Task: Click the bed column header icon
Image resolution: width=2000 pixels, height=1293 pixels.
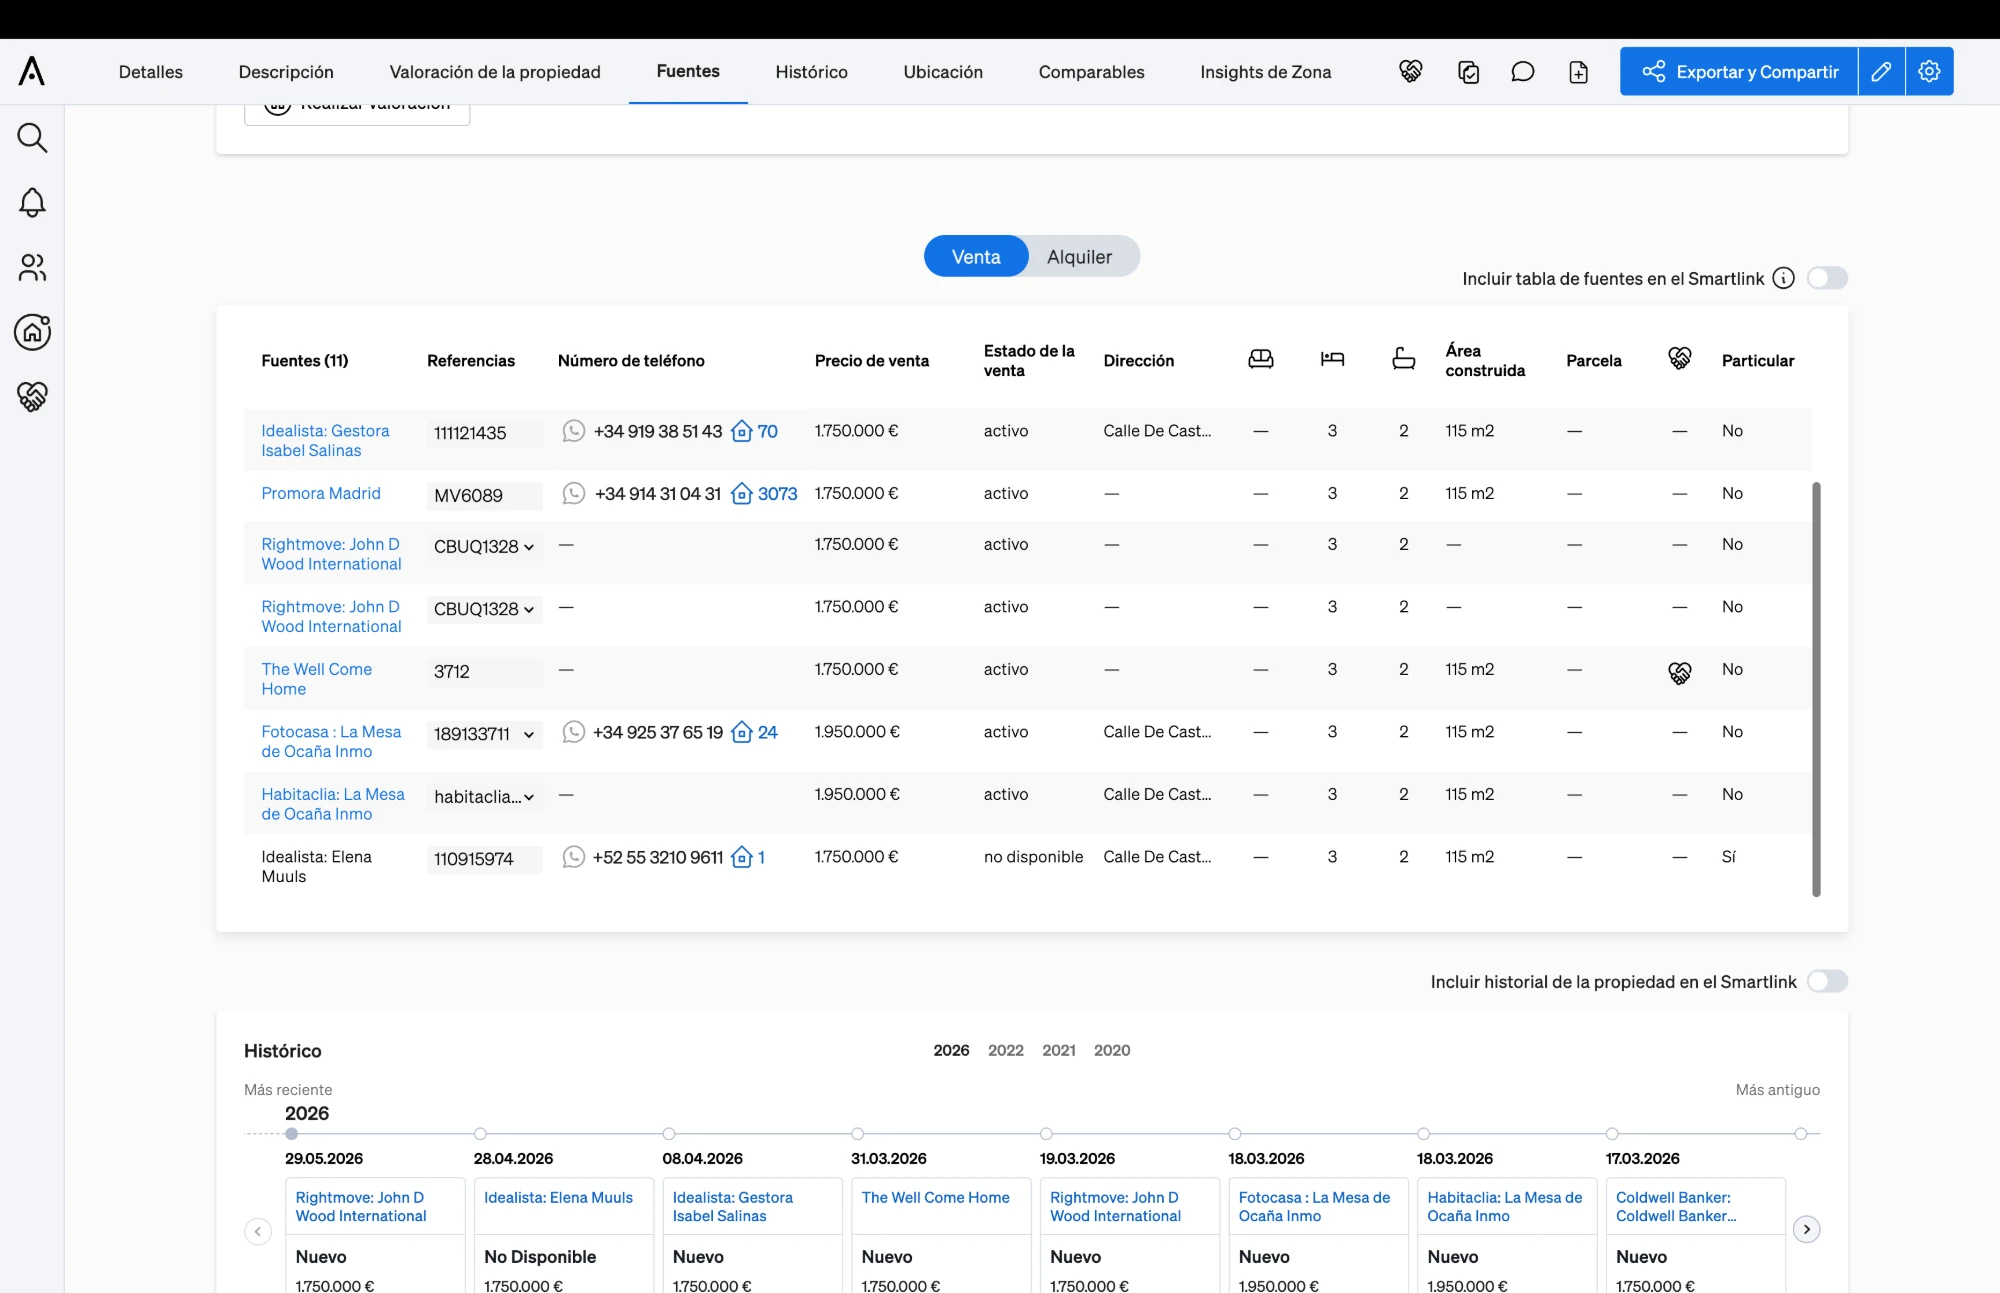Action: tap(1332, 359)
